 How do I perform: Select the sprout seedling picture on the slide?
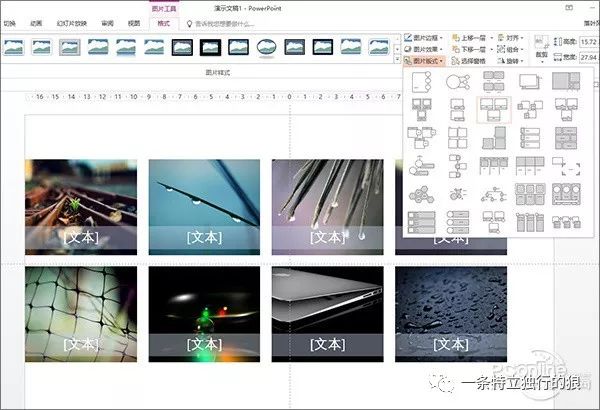(81, 207)
